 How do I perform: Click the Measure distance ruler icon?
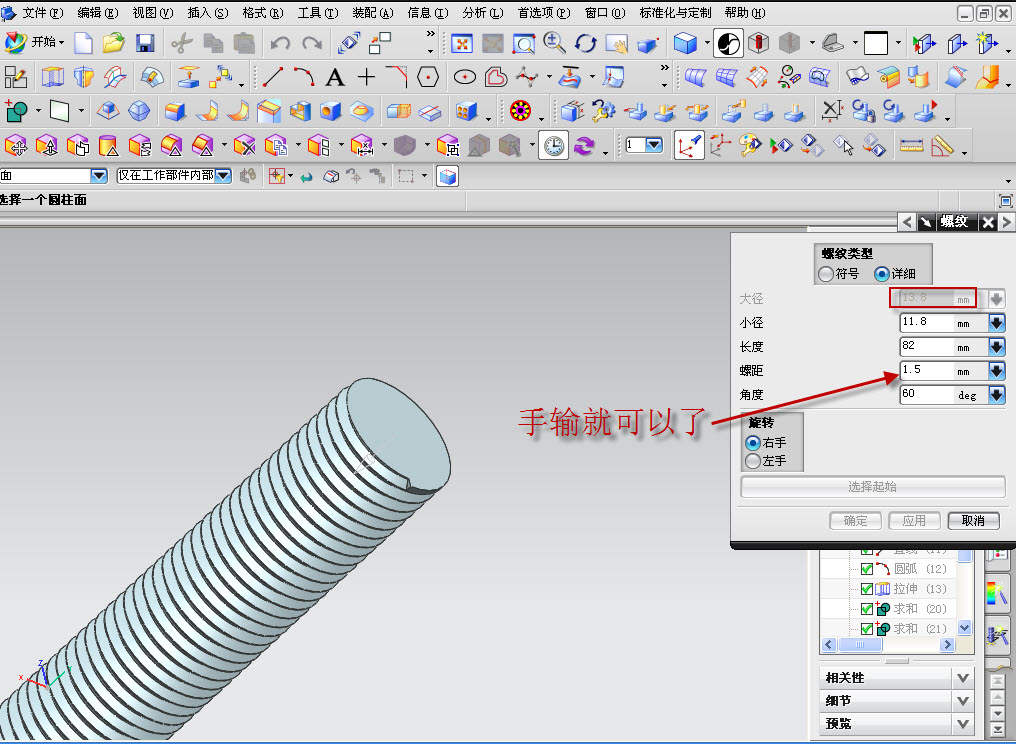[x=911, y=146]
